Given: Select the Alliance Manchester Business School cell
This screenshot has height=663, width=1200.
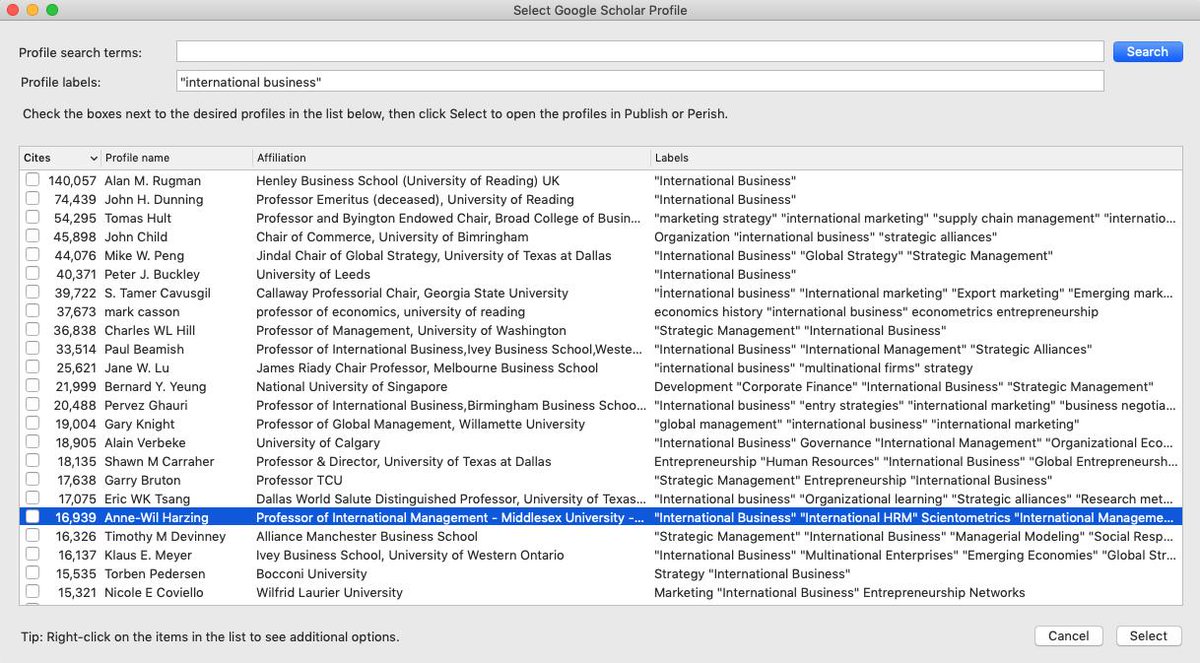Looking at the screenshot, I should 367,536.
